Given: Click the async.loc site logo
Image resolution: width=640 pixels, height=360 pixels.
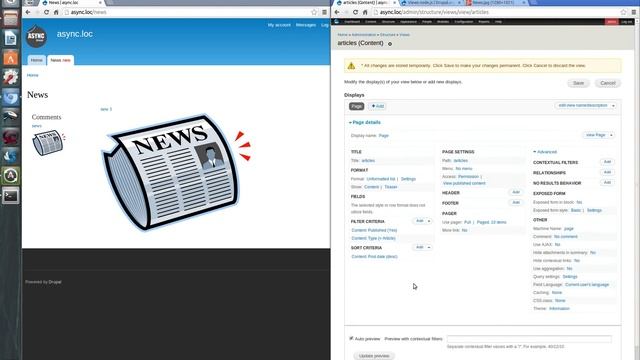Looking at the screenshot, I should pos(36,36).
